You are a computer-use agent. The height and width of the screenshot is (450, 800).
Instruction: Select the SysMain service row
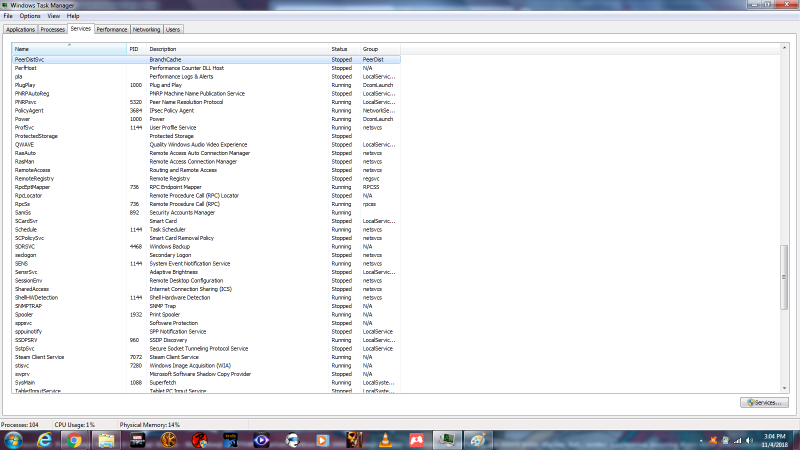[x=206, y=383]
